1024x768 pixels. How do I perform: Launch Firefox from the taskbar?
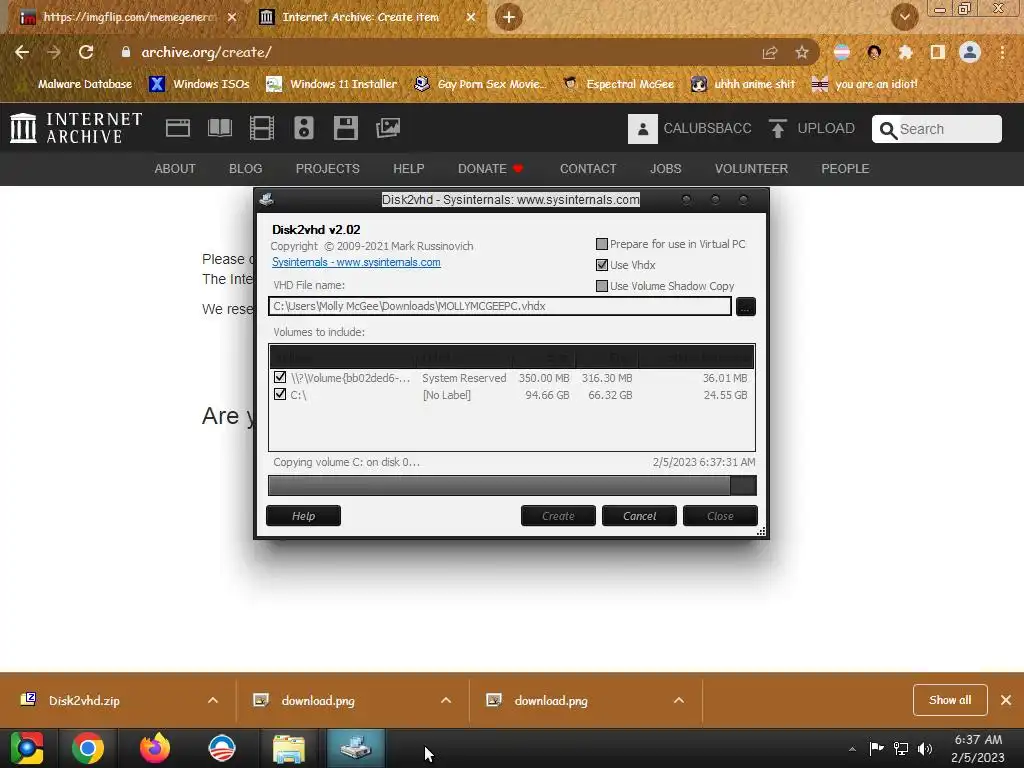155,748
